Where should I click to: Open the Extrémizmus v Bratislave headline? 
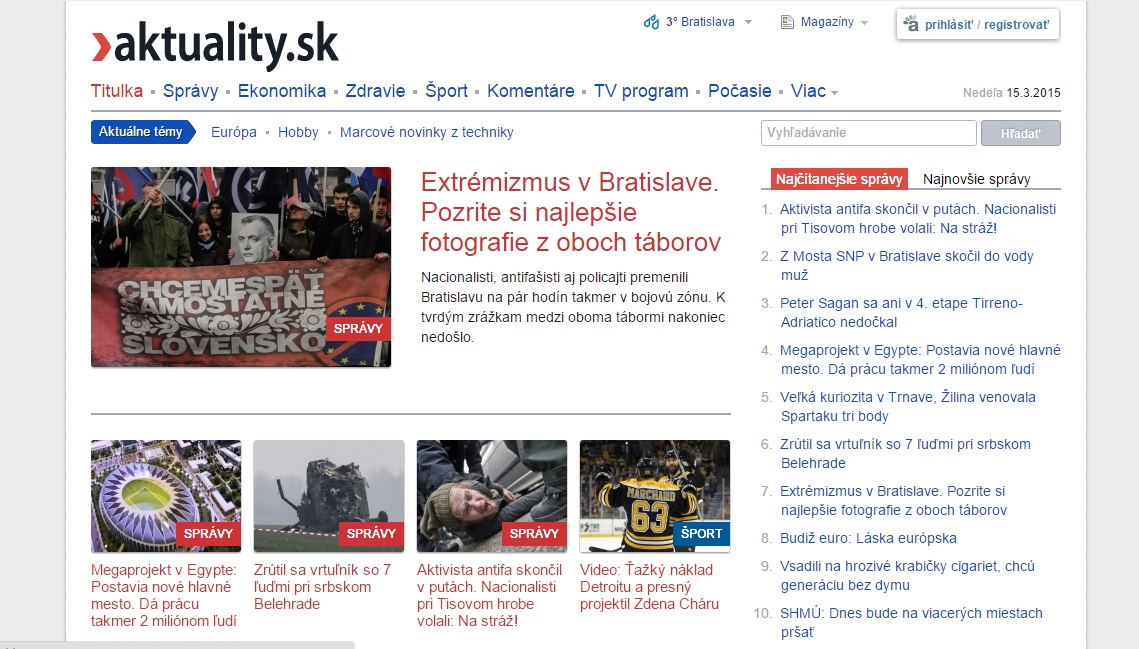click(x=570, y=212)
